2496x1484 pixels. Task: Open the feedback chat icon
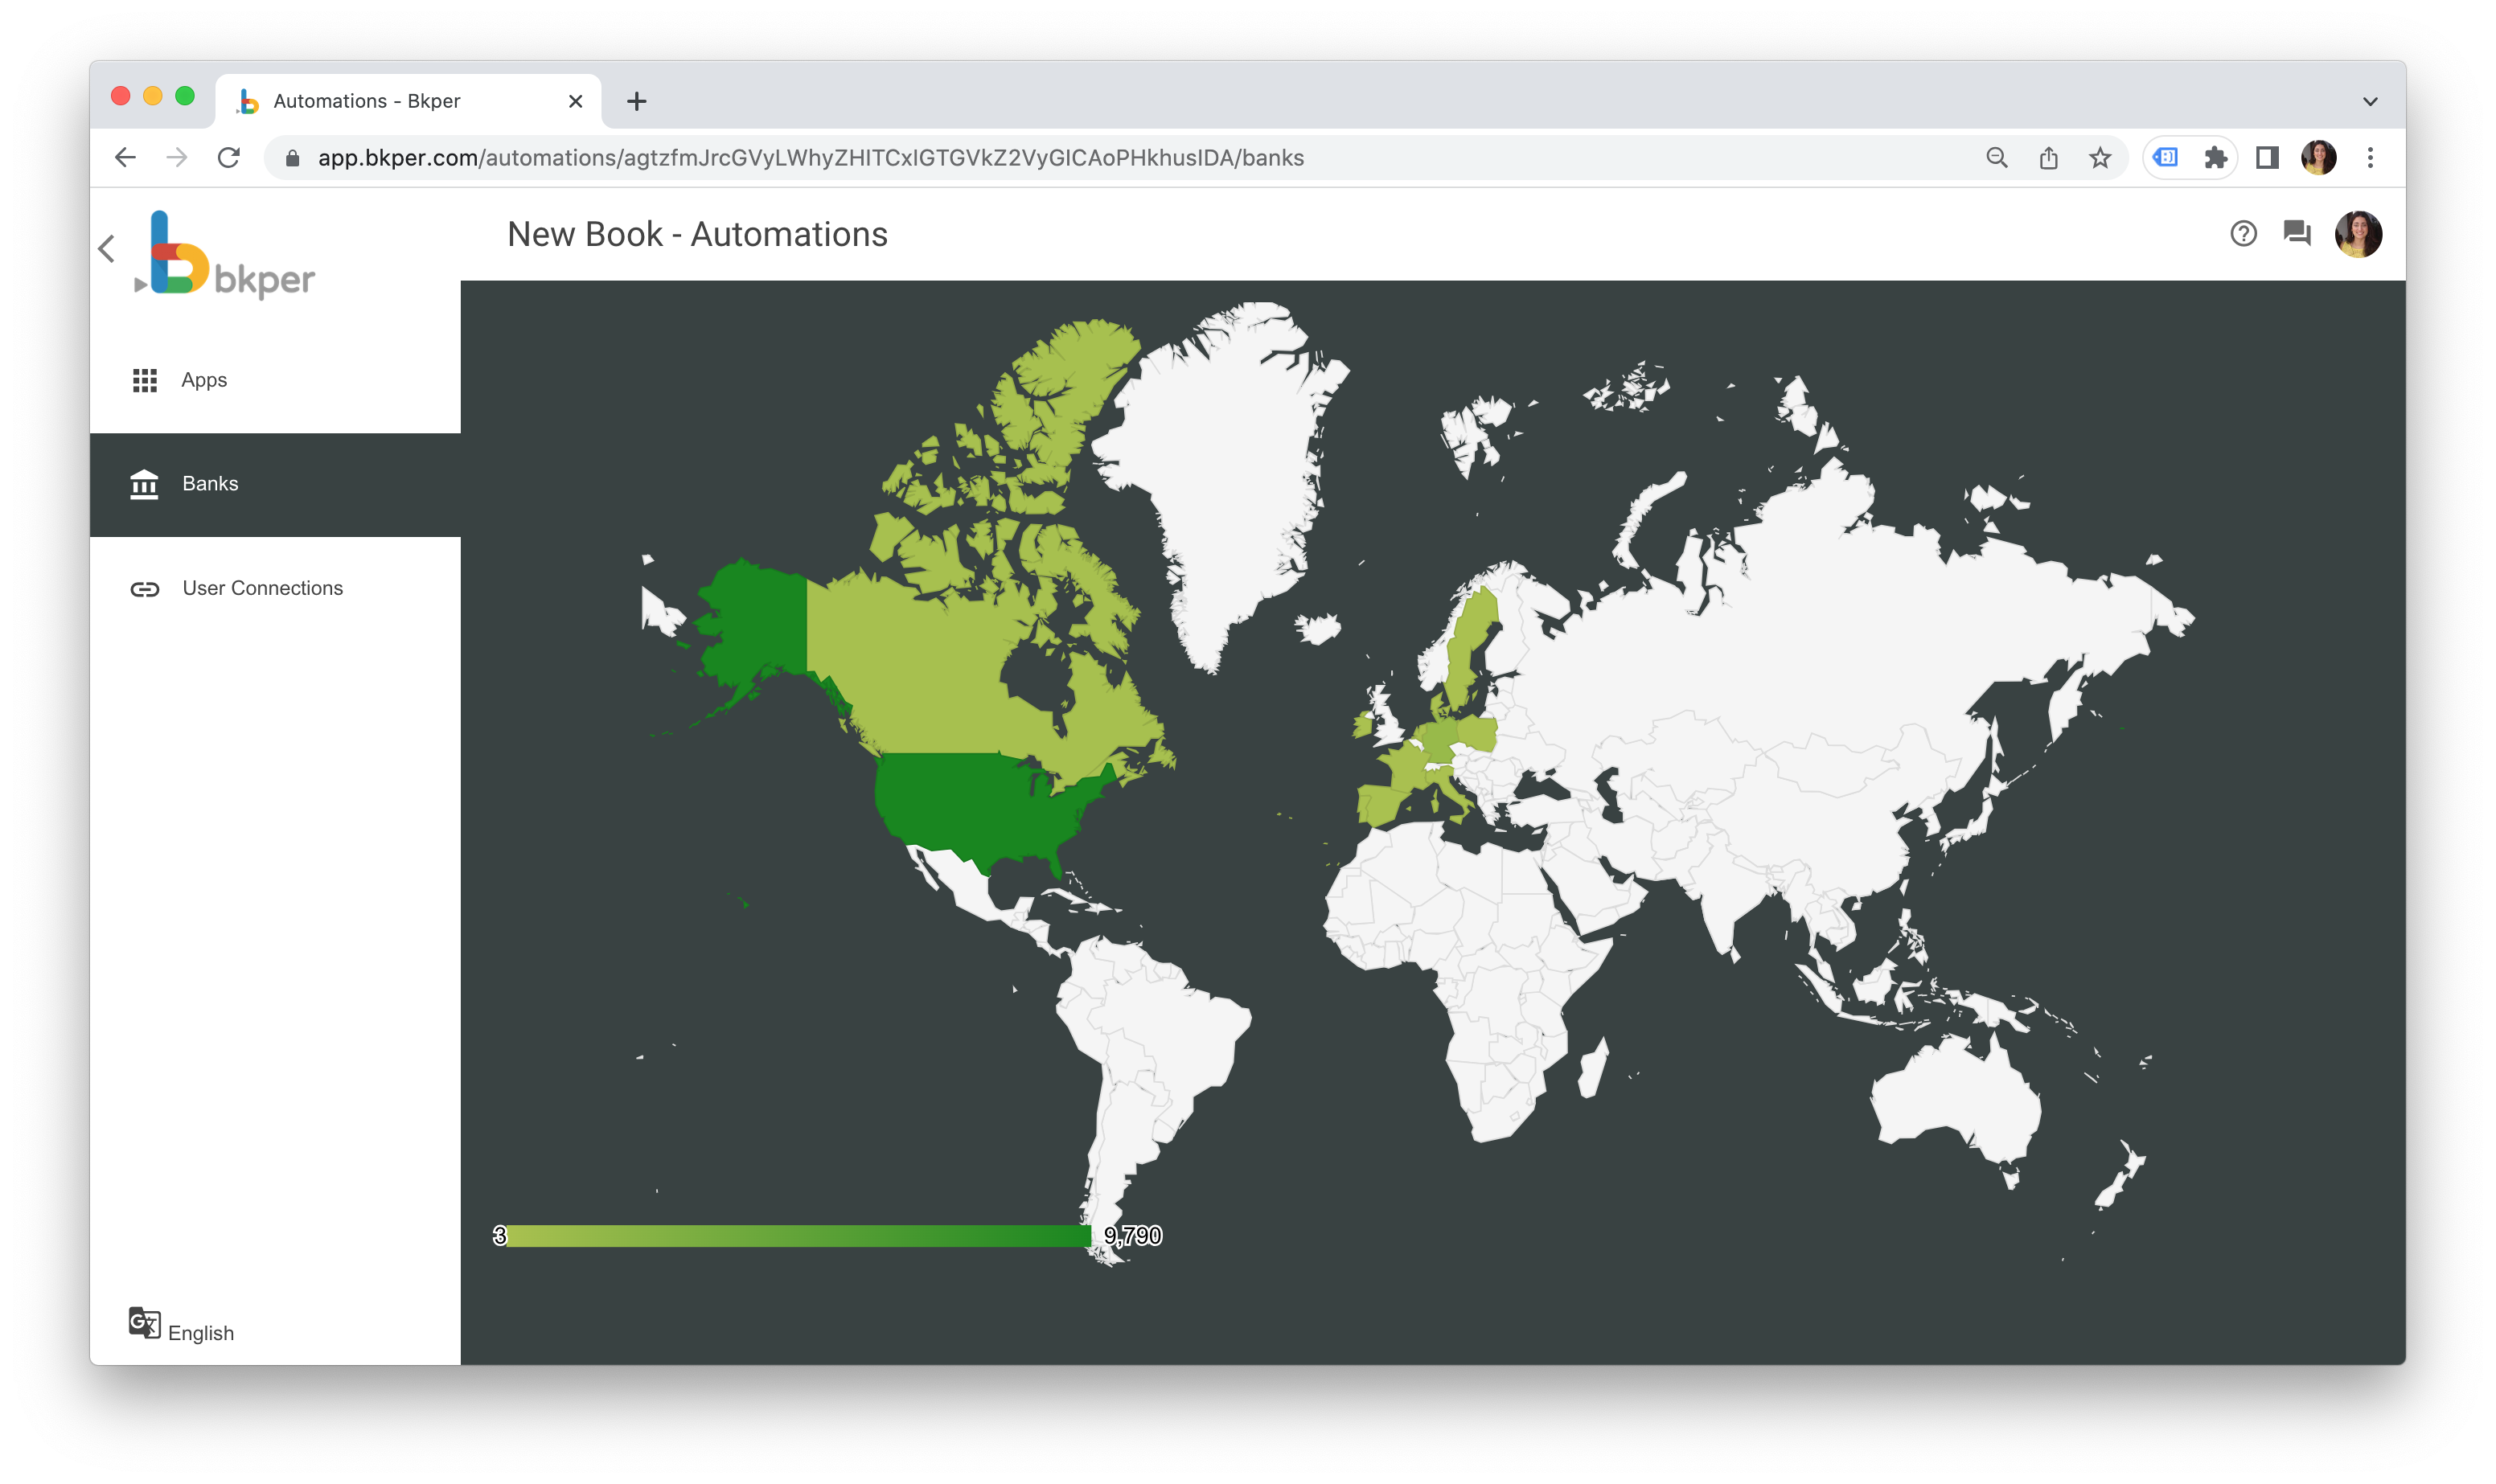tap(2298, 234)
